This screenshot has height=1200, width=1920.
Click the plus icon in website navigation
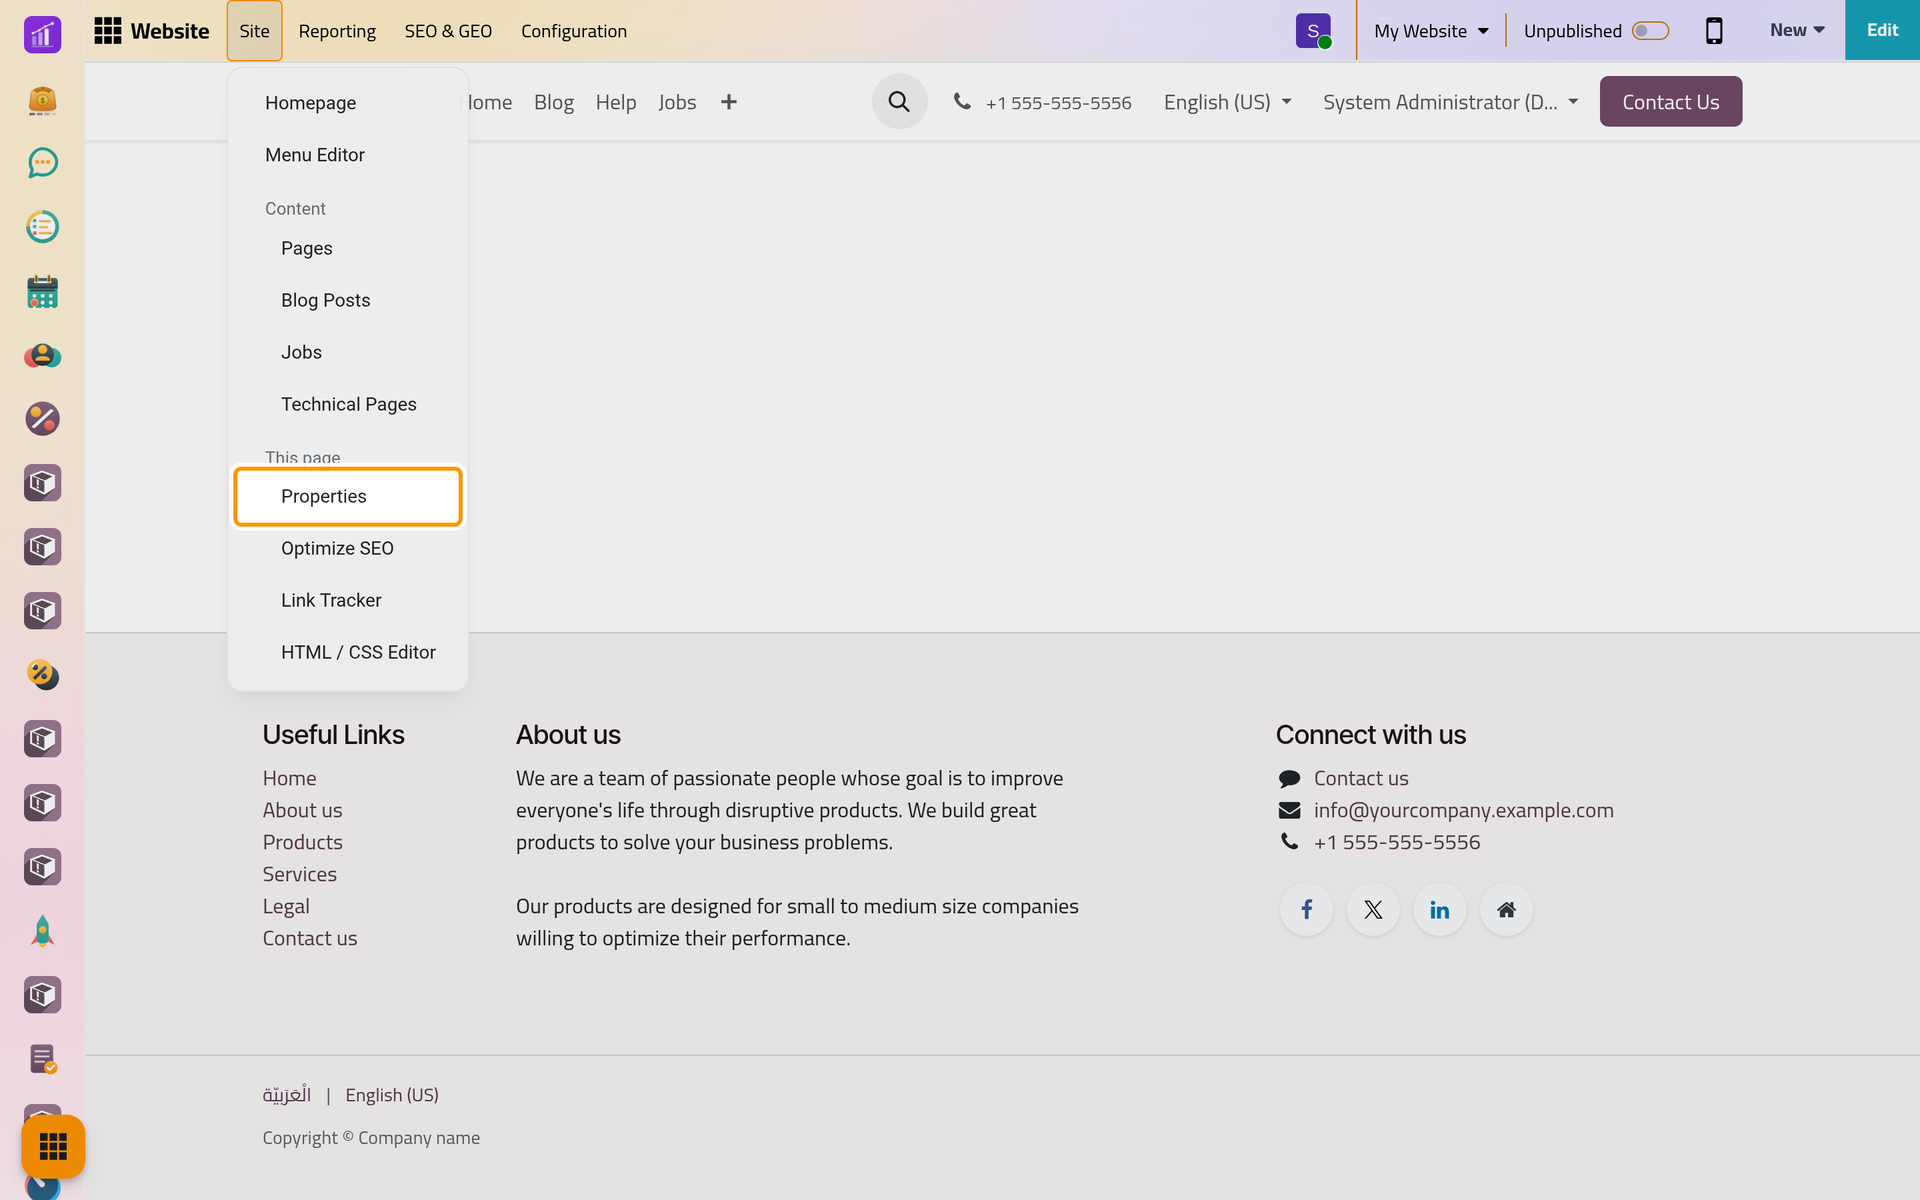pyautogui.click(x=729, y=102)
